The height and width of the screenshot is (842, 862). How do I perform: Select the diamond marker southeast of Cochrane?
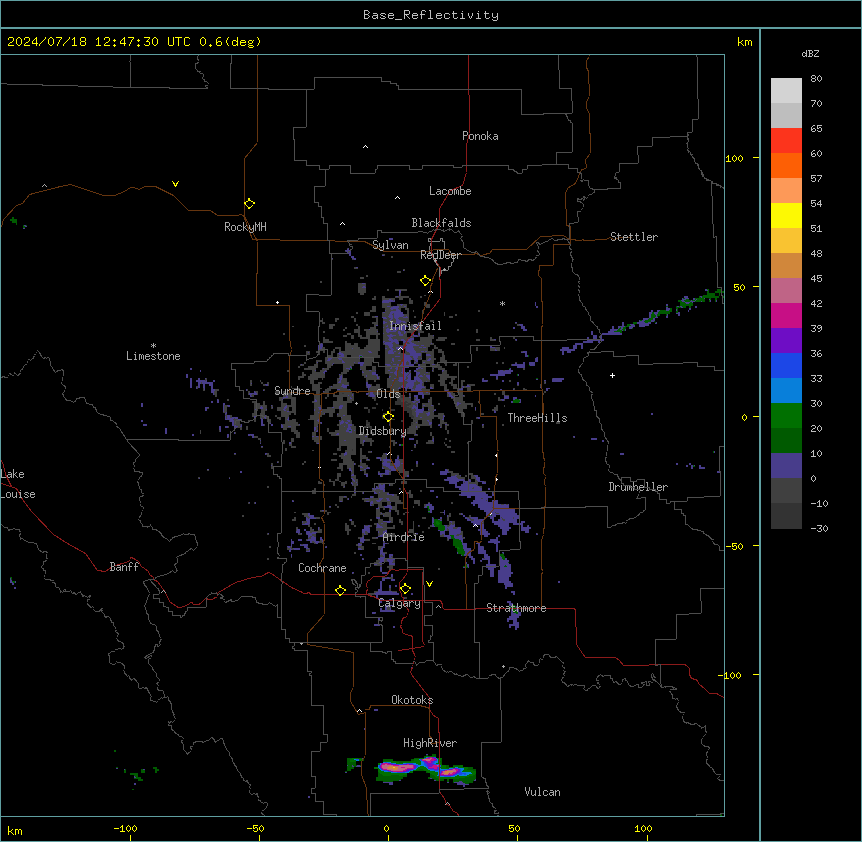(340, 590)
